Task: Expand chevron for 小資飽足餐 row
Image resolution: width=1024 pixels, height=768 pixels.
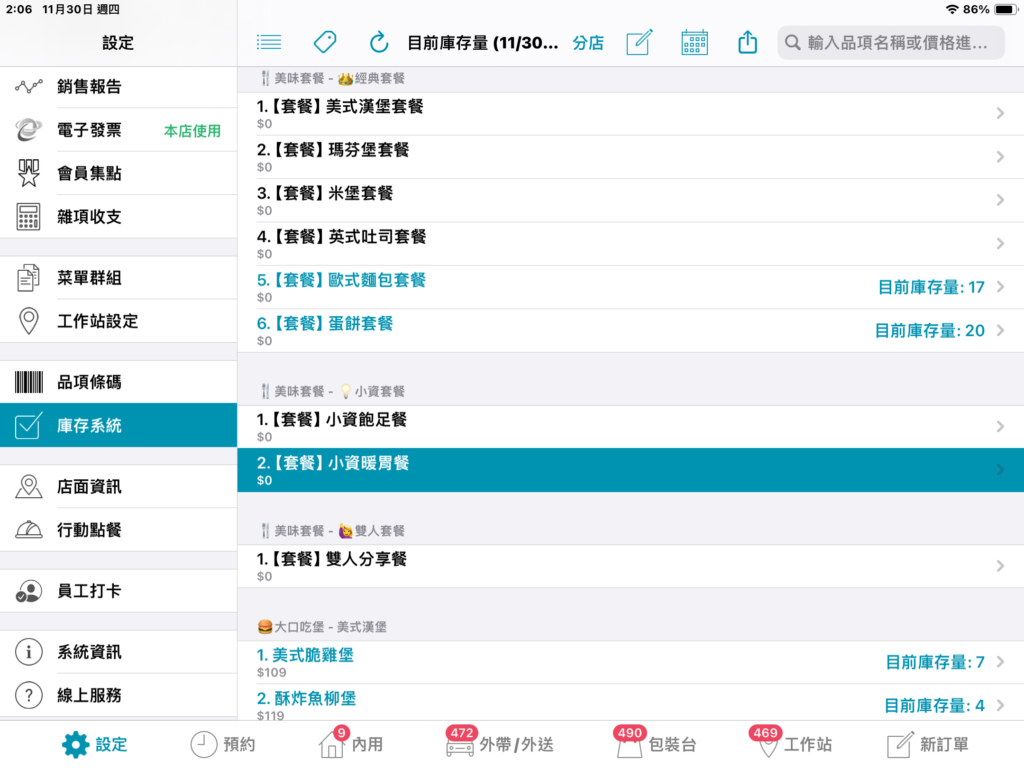Action: pos(1000,426)
